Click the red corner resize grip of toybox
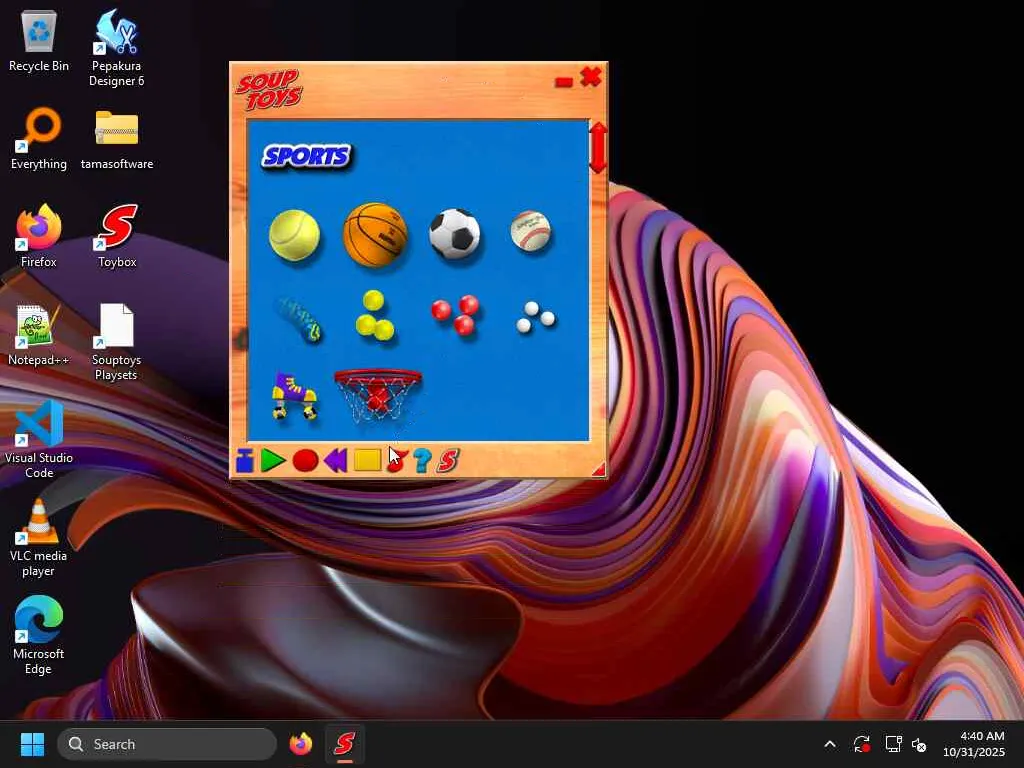 [x=598, y=469]
